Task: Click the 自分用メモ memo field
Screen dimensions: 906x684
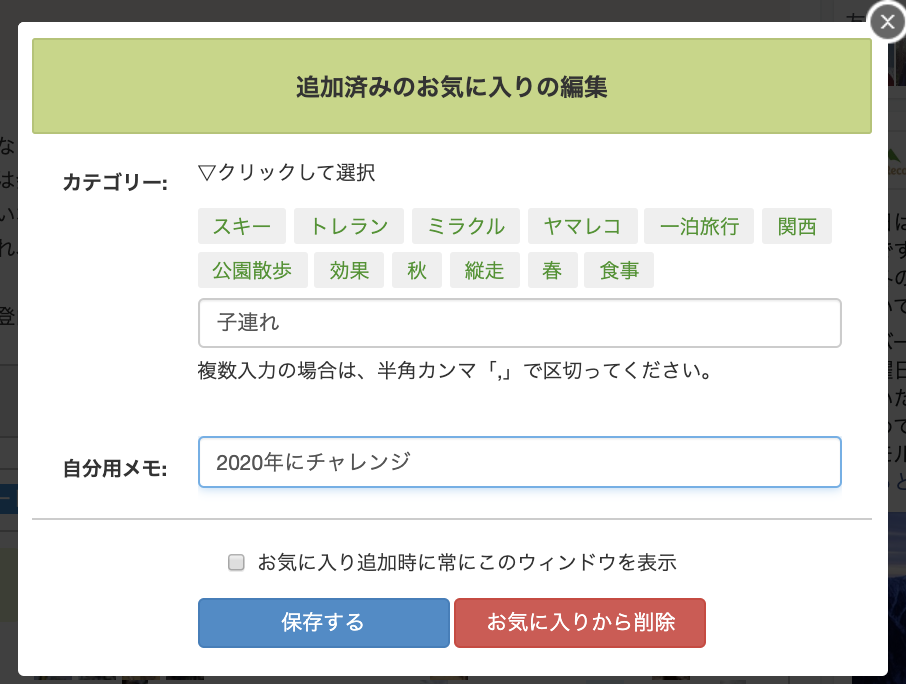Action: (x=519, y=462)
